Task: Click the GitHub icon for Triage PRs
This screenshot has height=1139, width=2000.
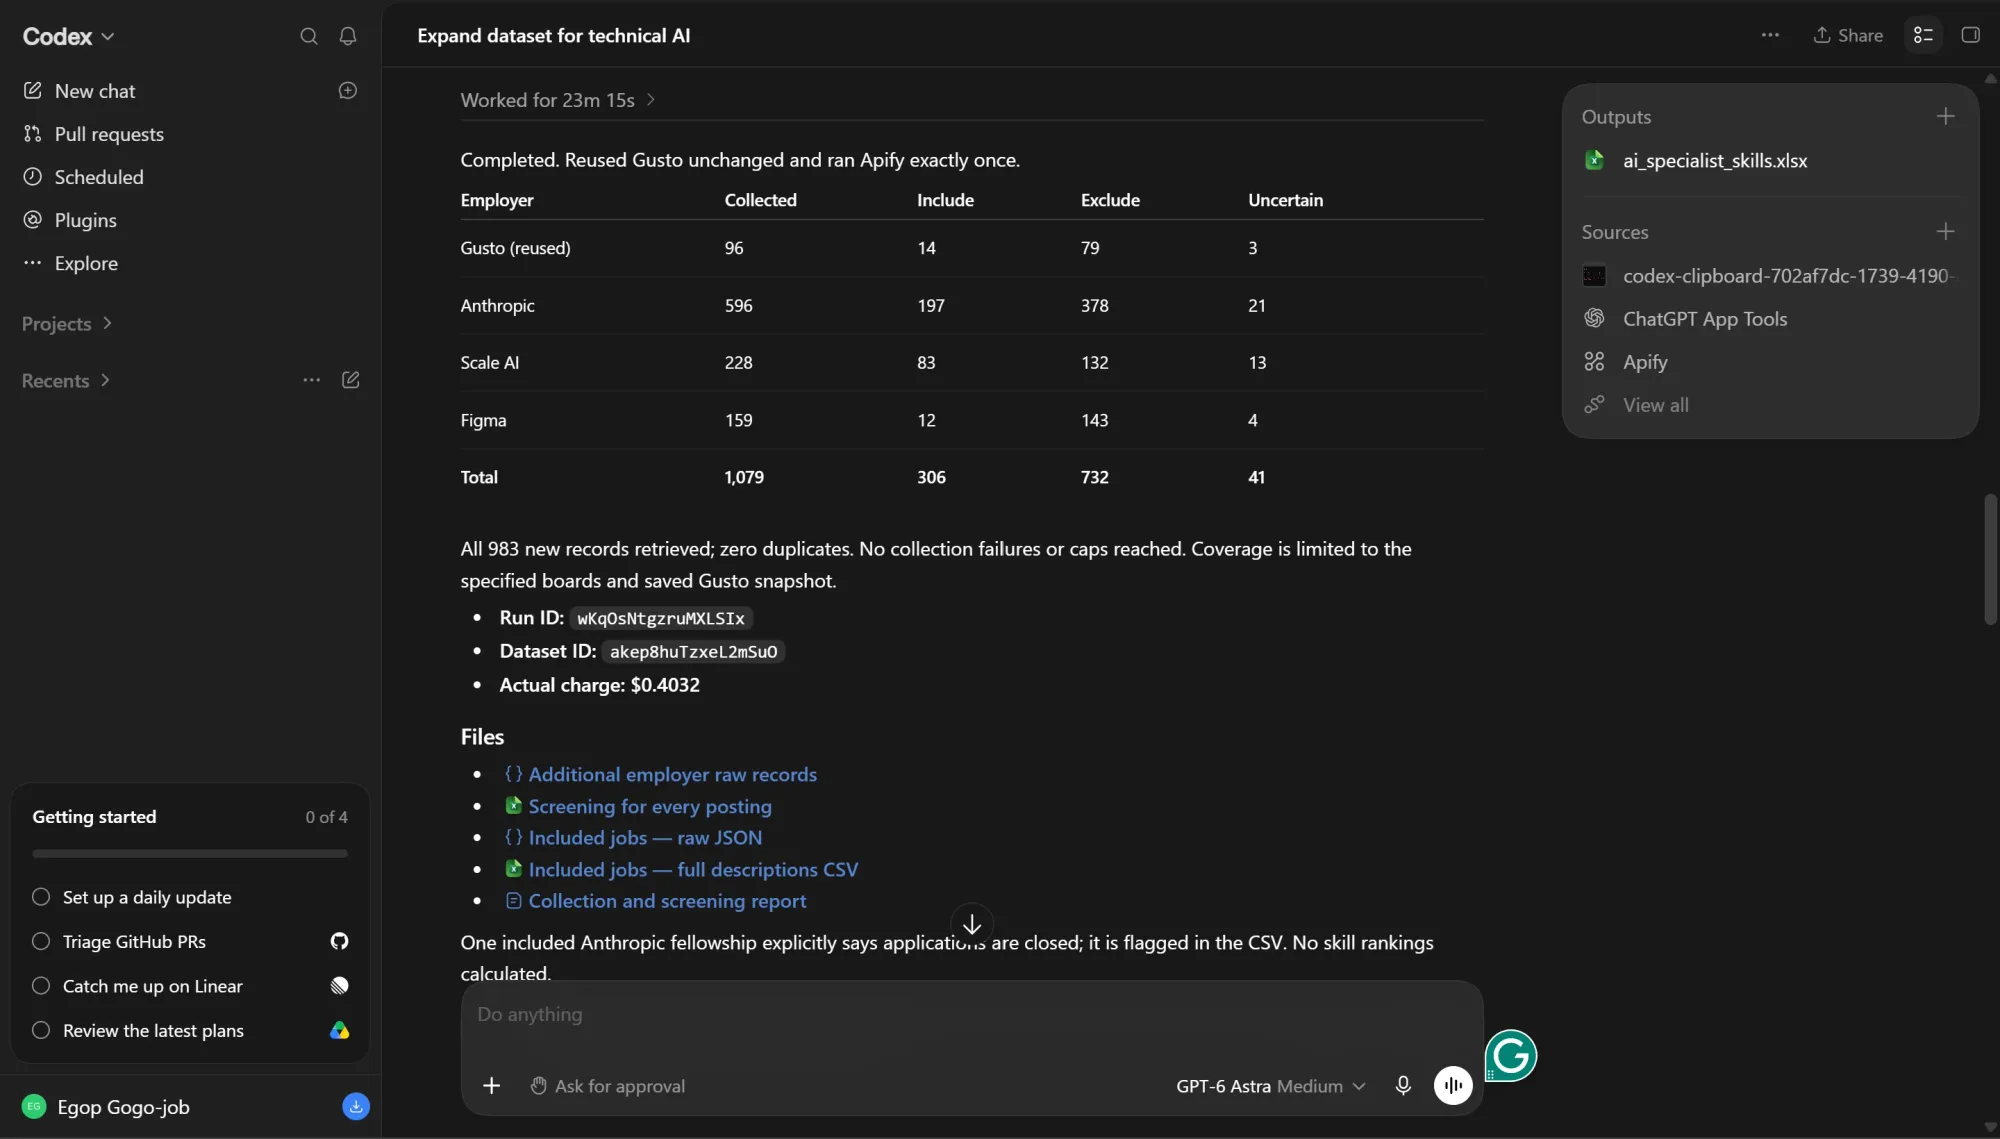Action: (340, 941)
